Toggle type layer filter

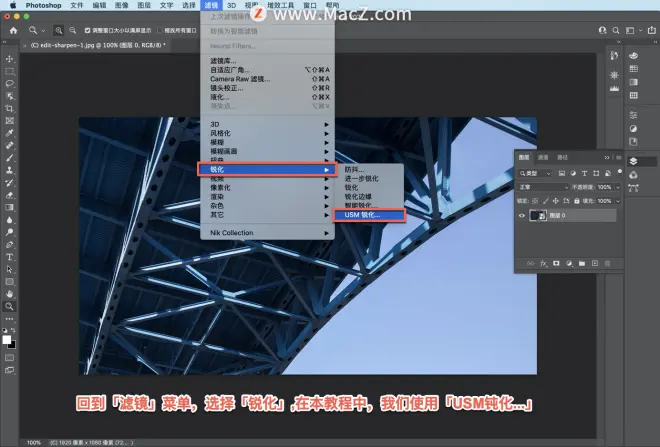584,173
